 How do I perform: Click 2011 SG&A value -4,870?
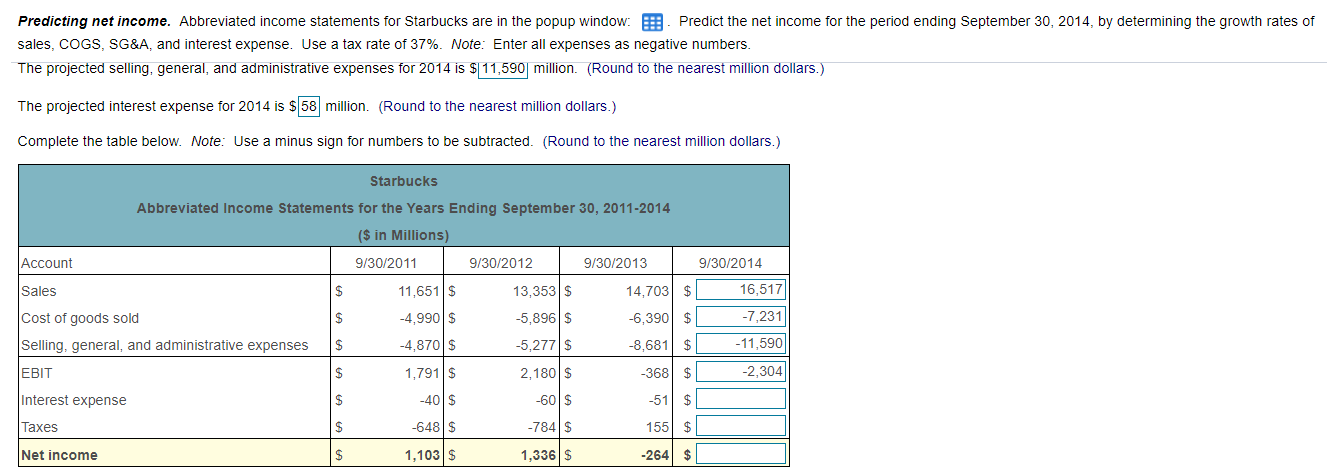click(x=420, y=345)
